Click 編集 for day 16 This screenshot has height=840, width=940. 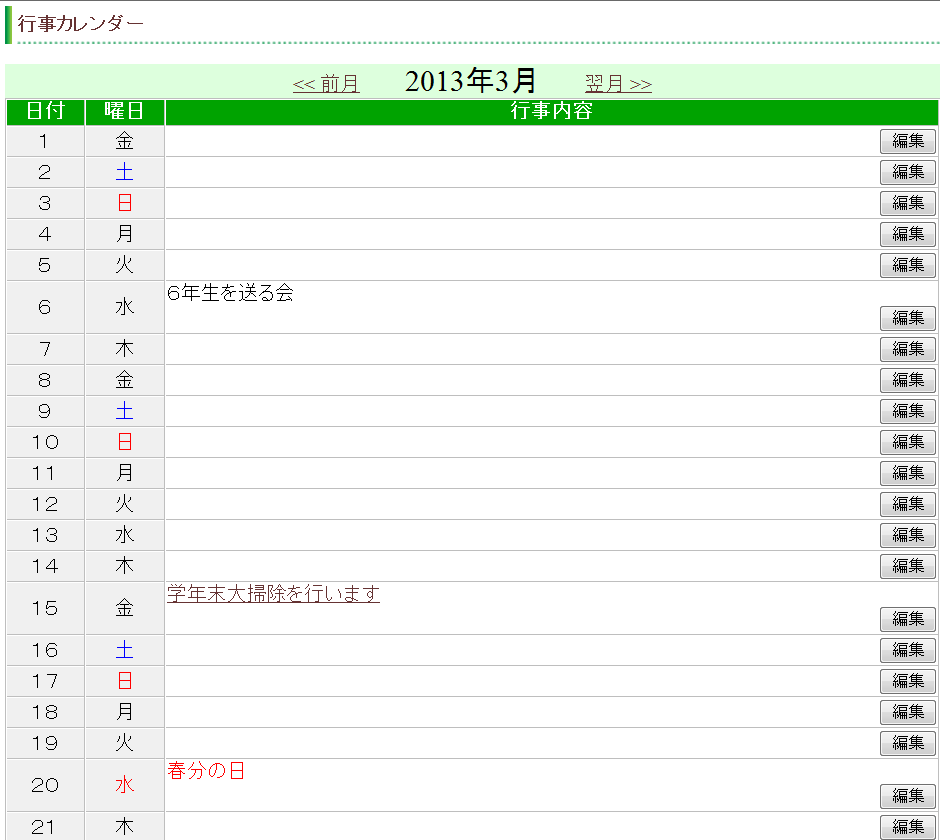click(908, 650)
